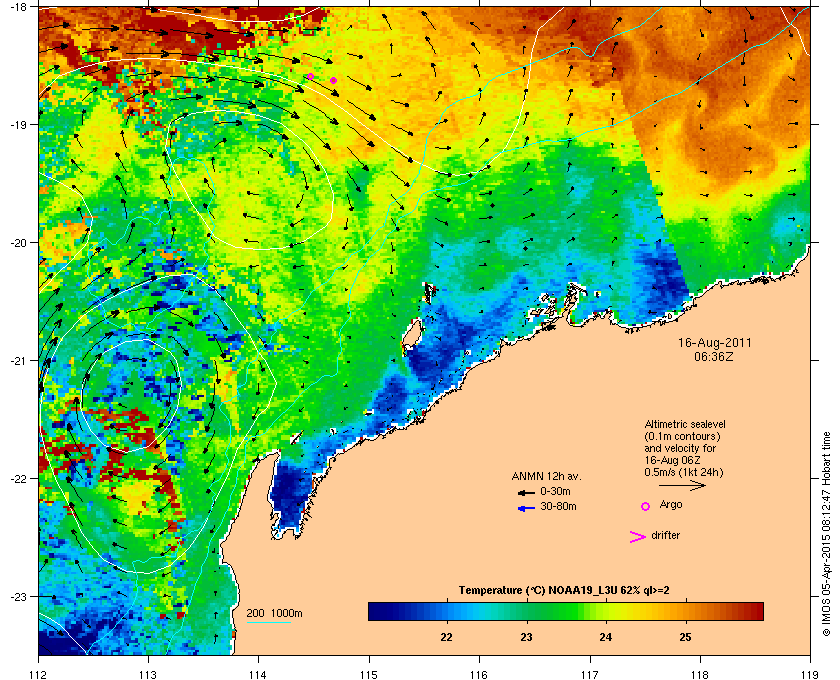Click the blue 30-80m ANMN arrow symbol
The image size is (840, 680).
(527, 508)
